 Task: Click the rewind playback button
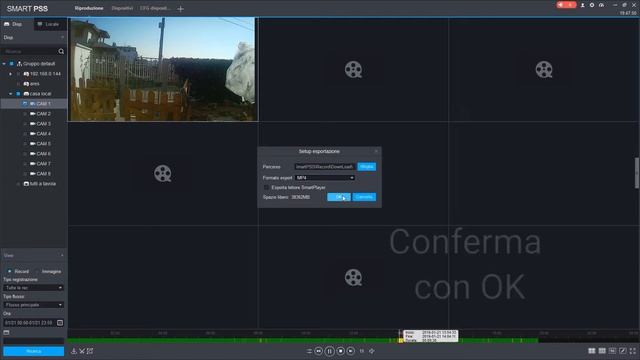[319, 351]
